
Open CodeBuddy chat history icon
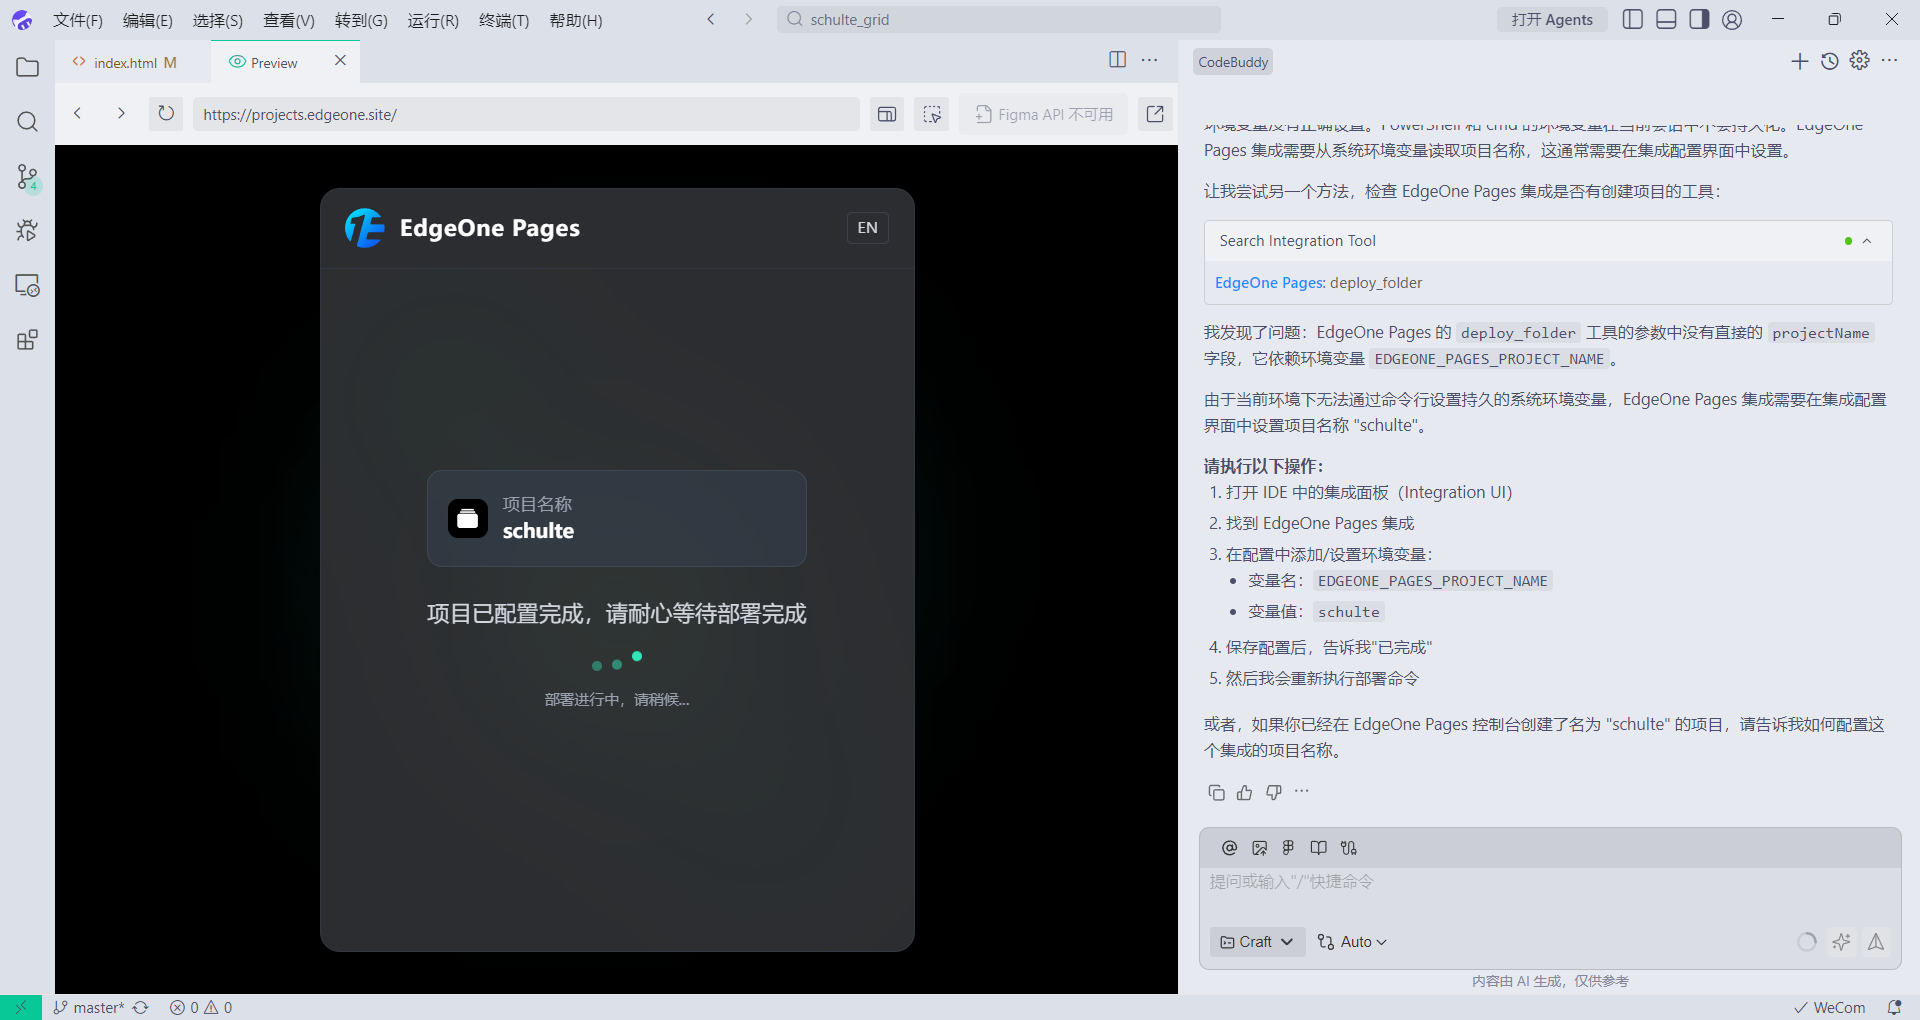coord(1830,61)
